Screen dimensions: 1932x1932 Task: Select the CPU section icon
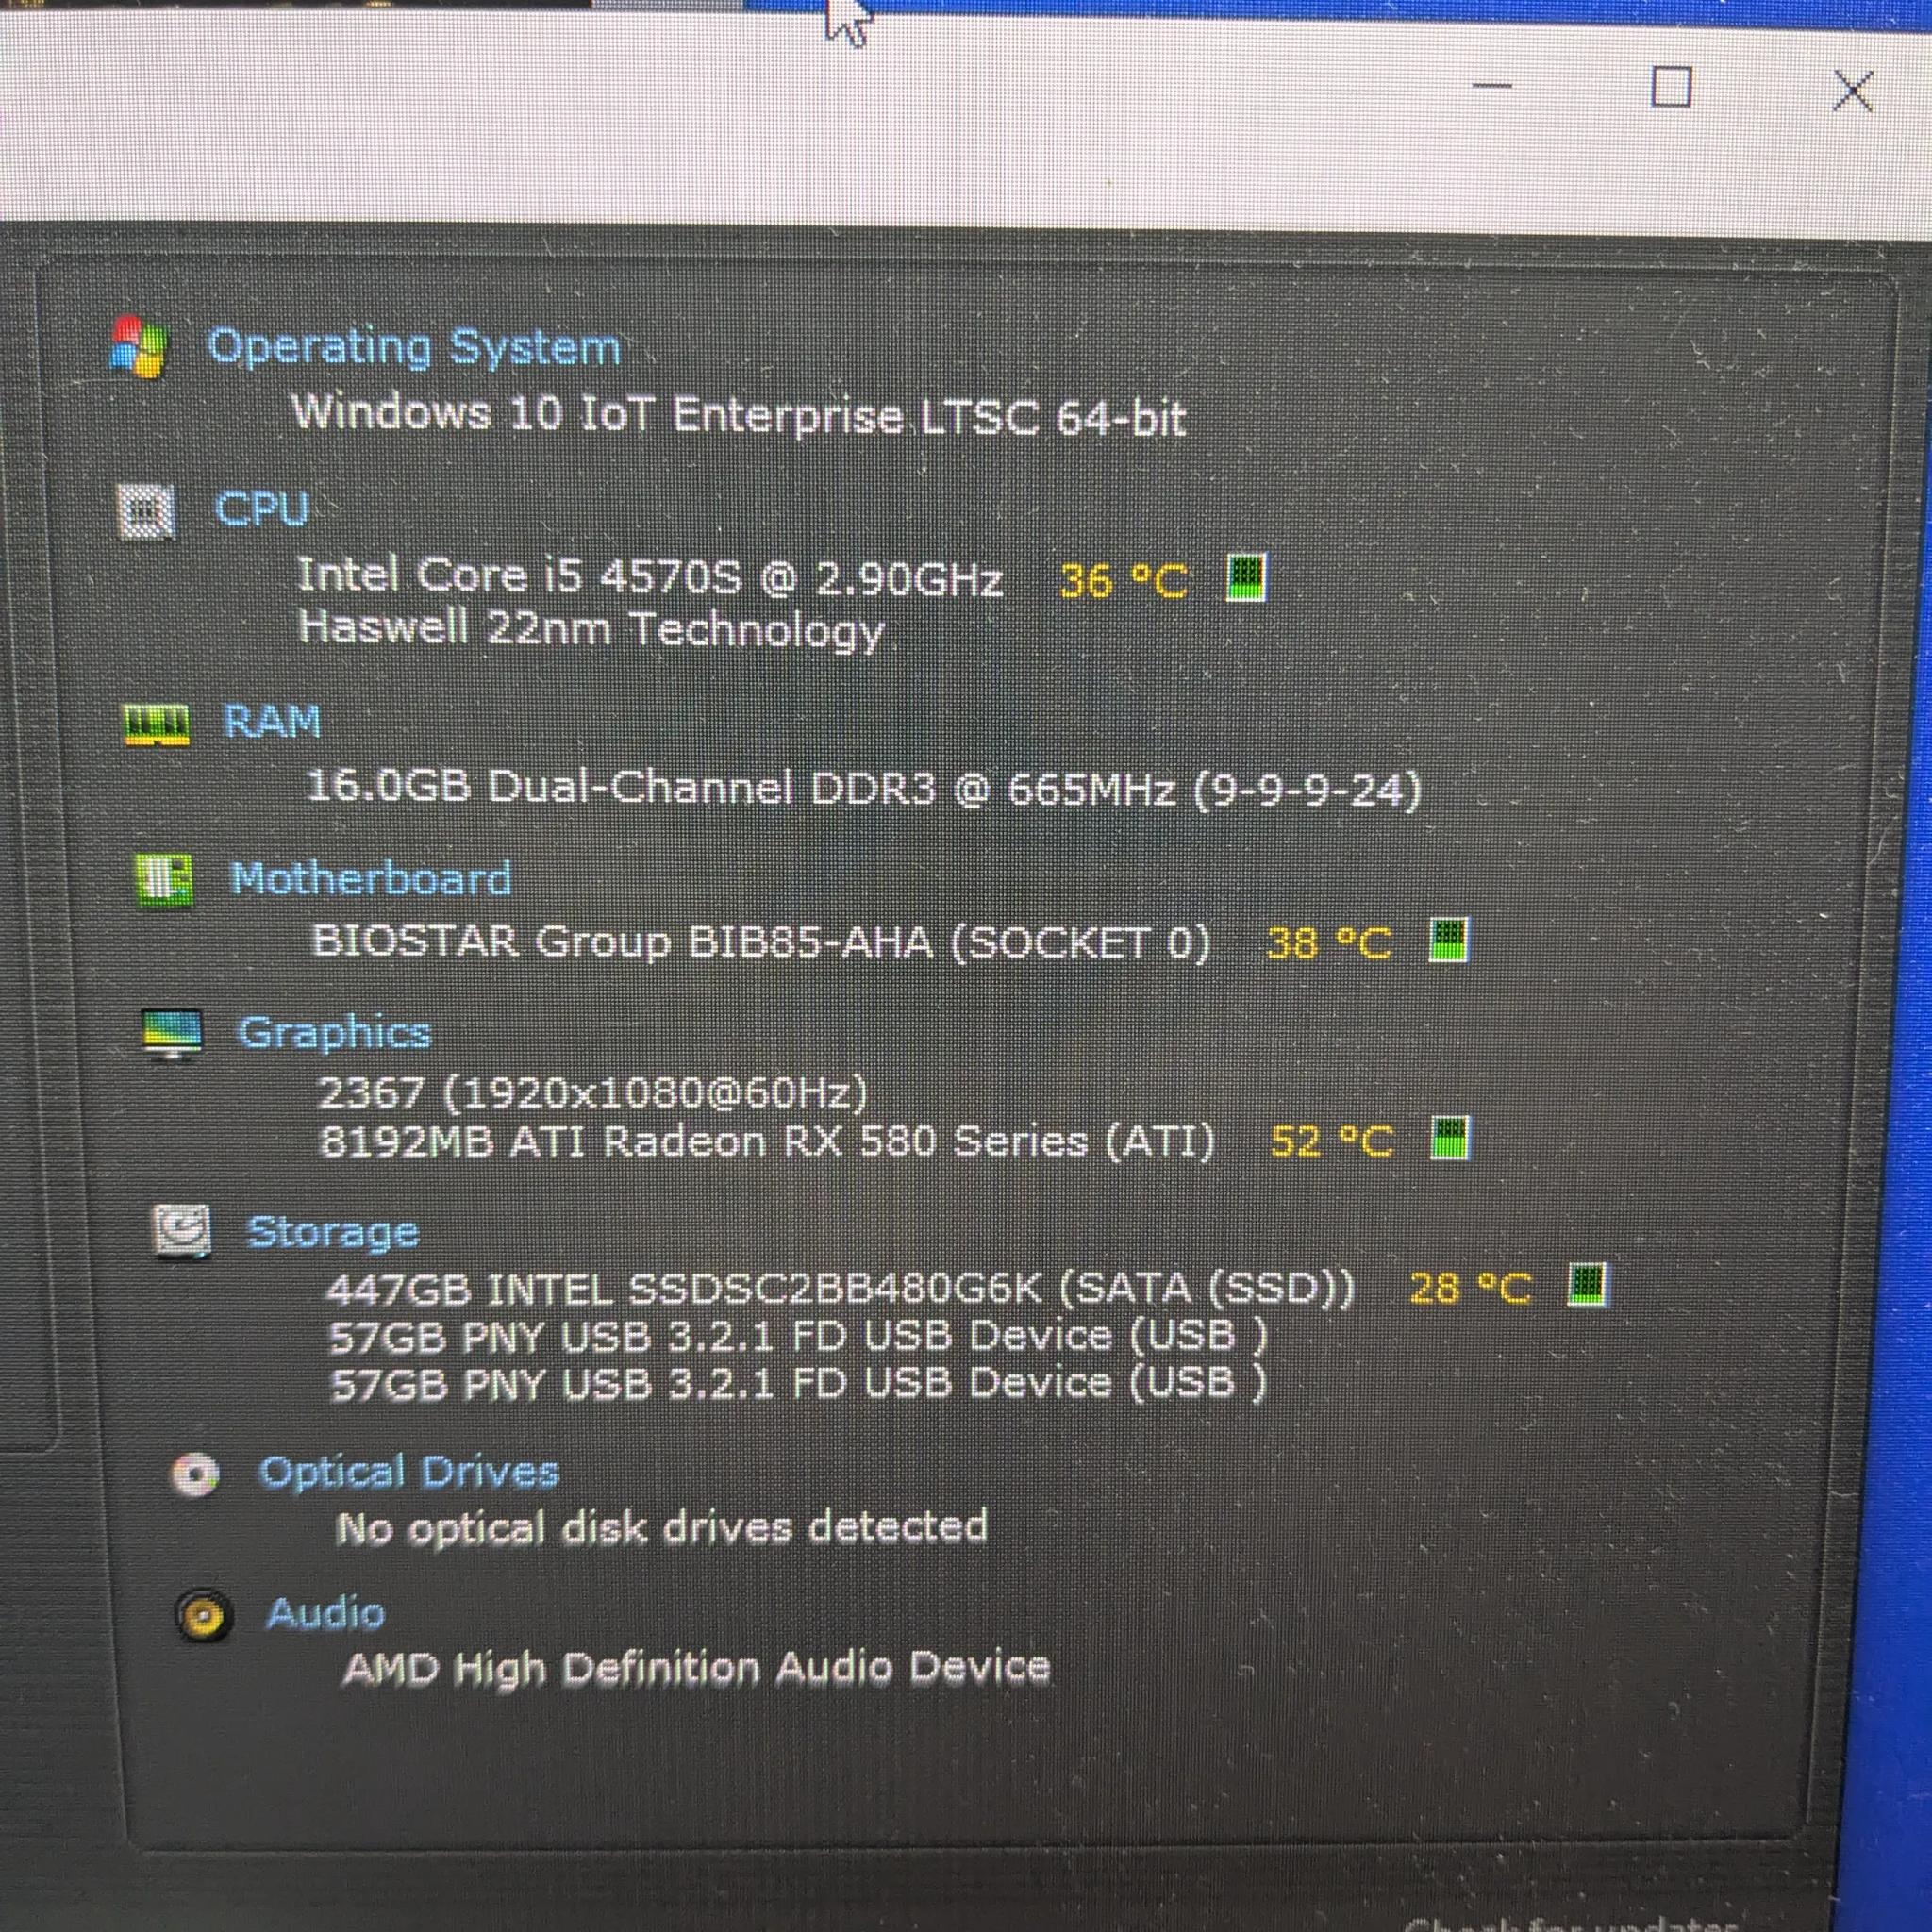click(x=147, y=512)
